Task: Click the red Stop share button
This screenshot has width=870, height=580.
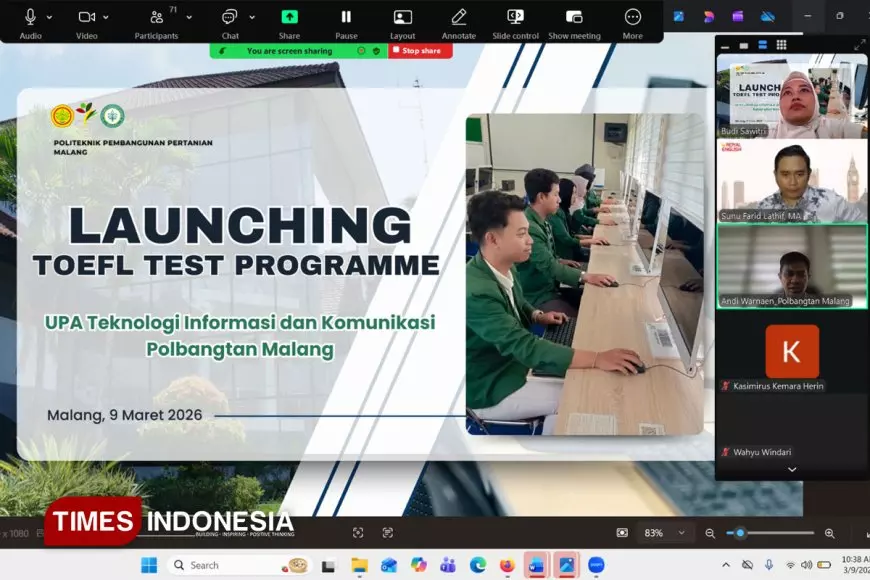Action: 419,50
